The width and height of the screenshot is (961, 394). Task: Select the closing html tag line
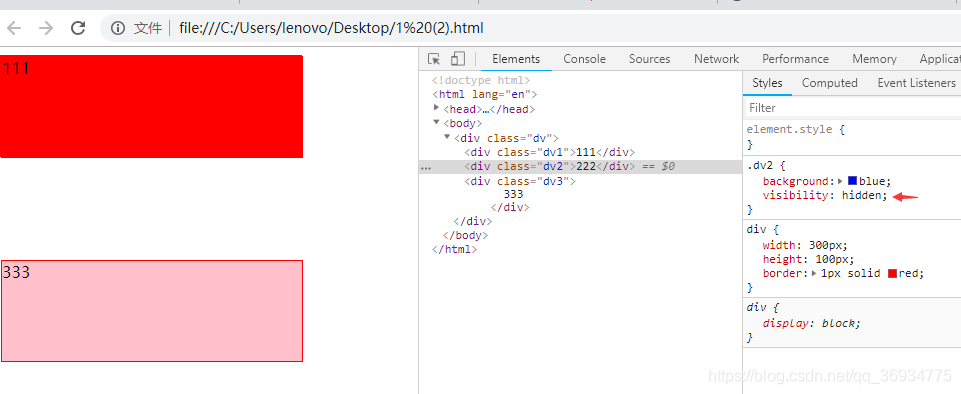point(454,249)
